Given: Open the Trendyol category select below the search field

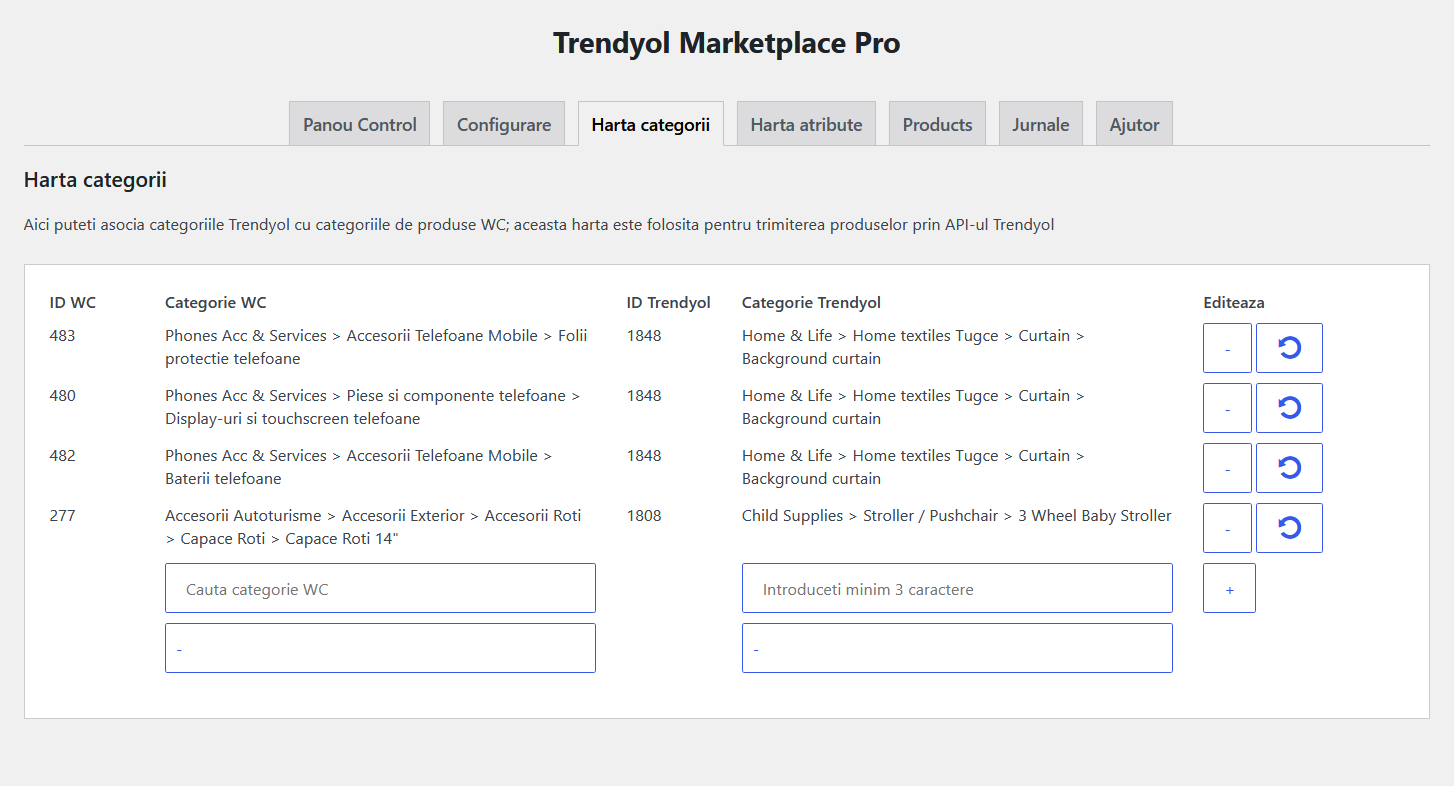Looking at the screenshot, I should (x=957, y=648).
